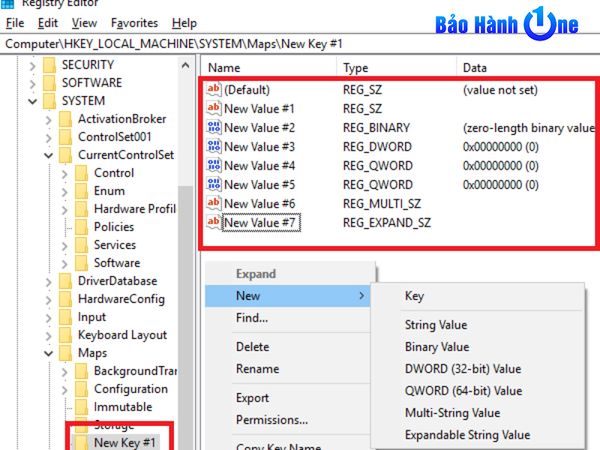Click the icon of New Value #6

pyautogui.click(x=212, y=203)
